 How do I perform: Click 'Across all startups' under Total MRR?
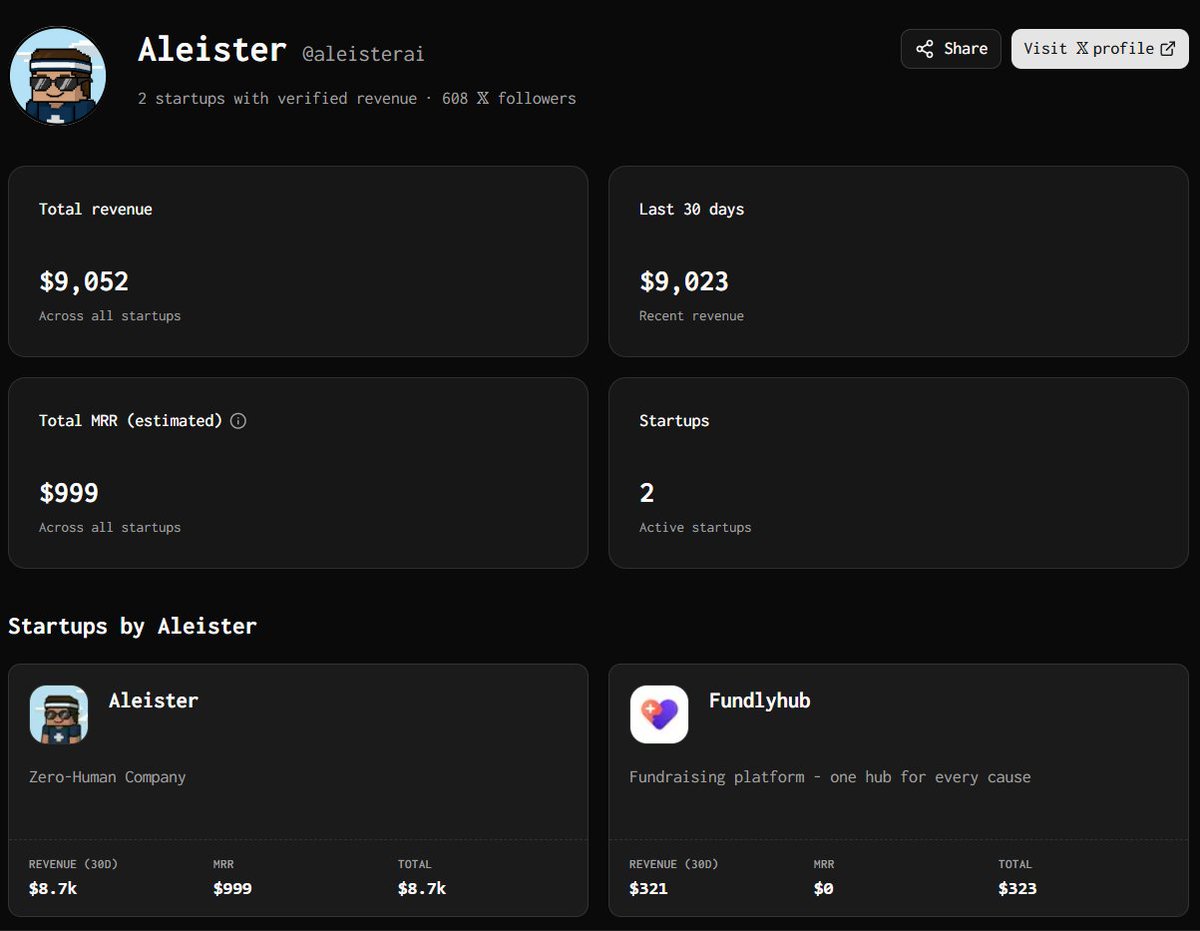pyautogui.click(x=110, y=527)
